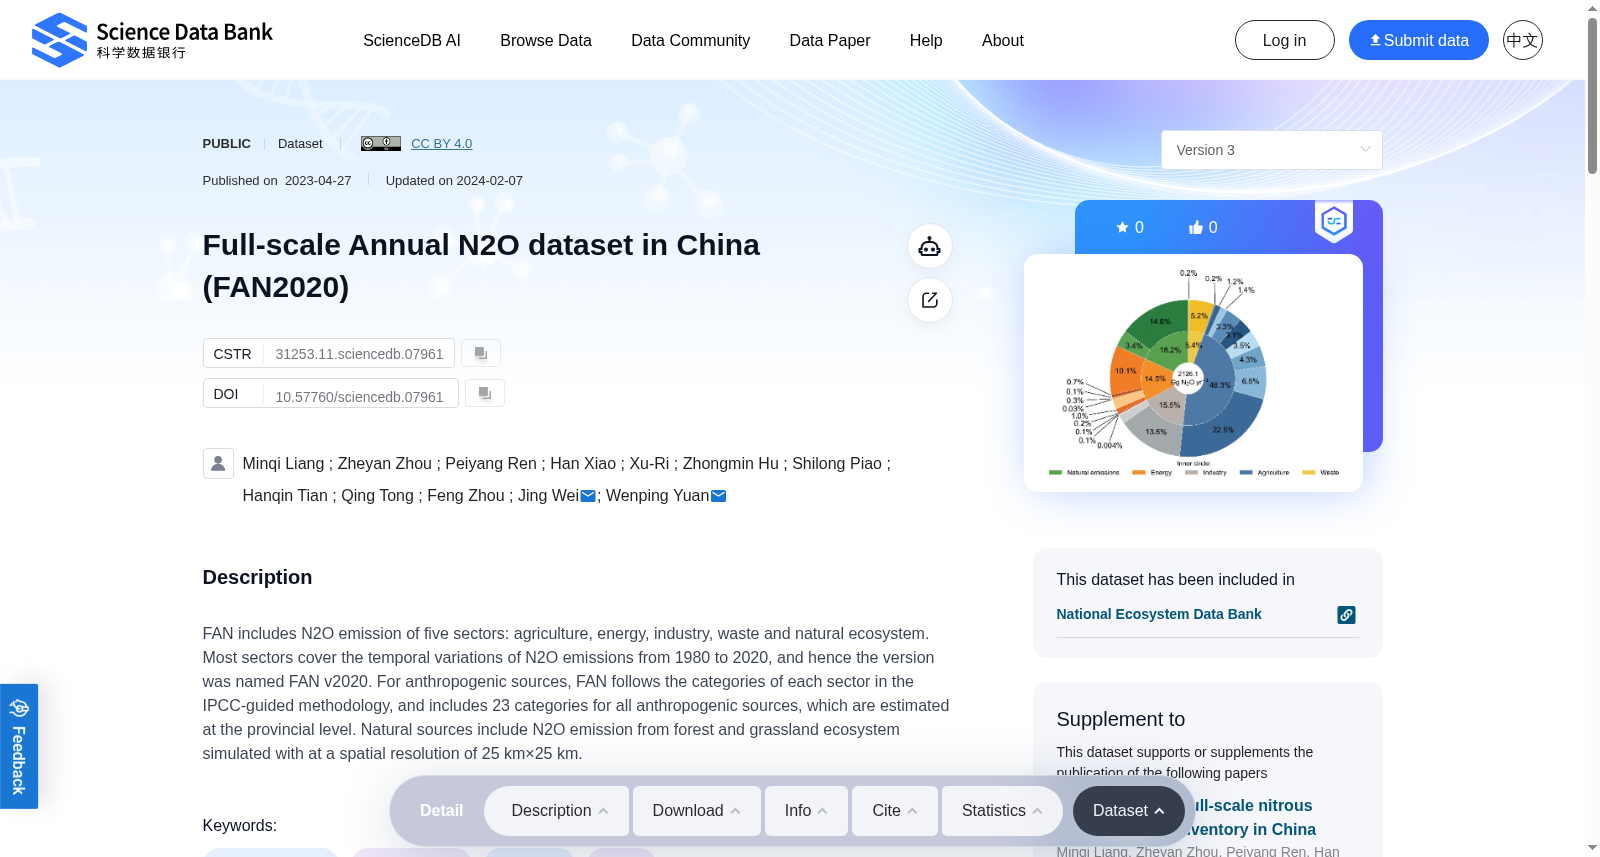Screen dimensions: 1600x857
Task: Click author name Zhongmin Hu
Action: click(x=731, y=464)
